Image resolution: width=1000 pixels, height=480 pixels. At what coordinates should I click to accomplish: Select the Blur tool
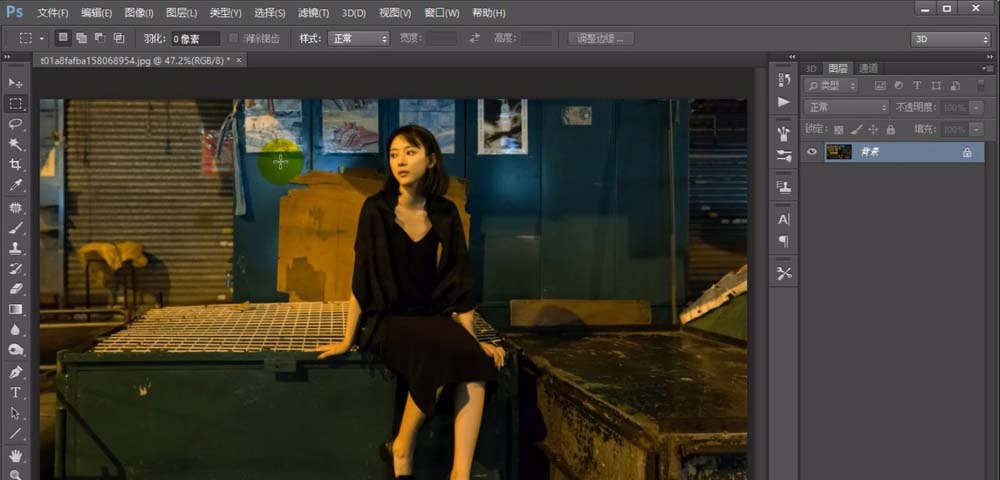[16, 329]
